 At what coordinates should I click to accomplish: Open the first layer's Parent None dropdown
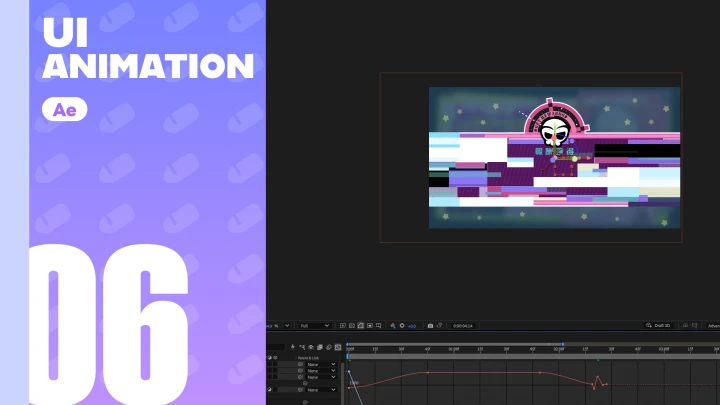click(321, 364)
